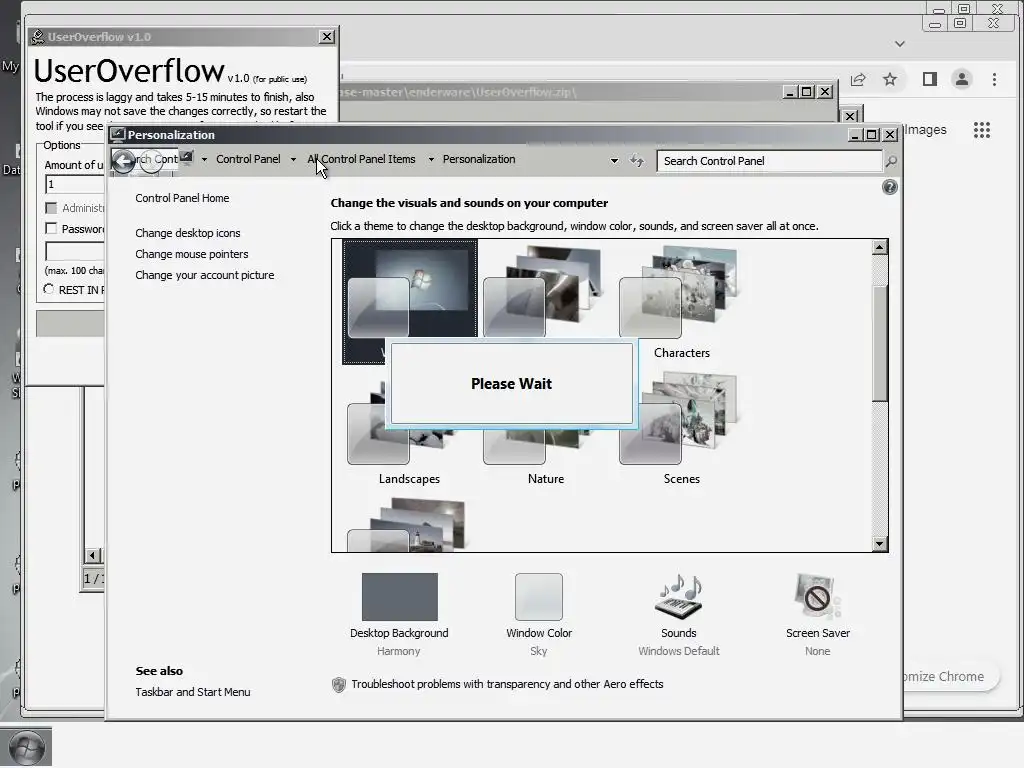This screenshot has width=1024, height=768.
Task: Expand dropdown arrow before Control Panel breadcrumb
Action: 204,159
